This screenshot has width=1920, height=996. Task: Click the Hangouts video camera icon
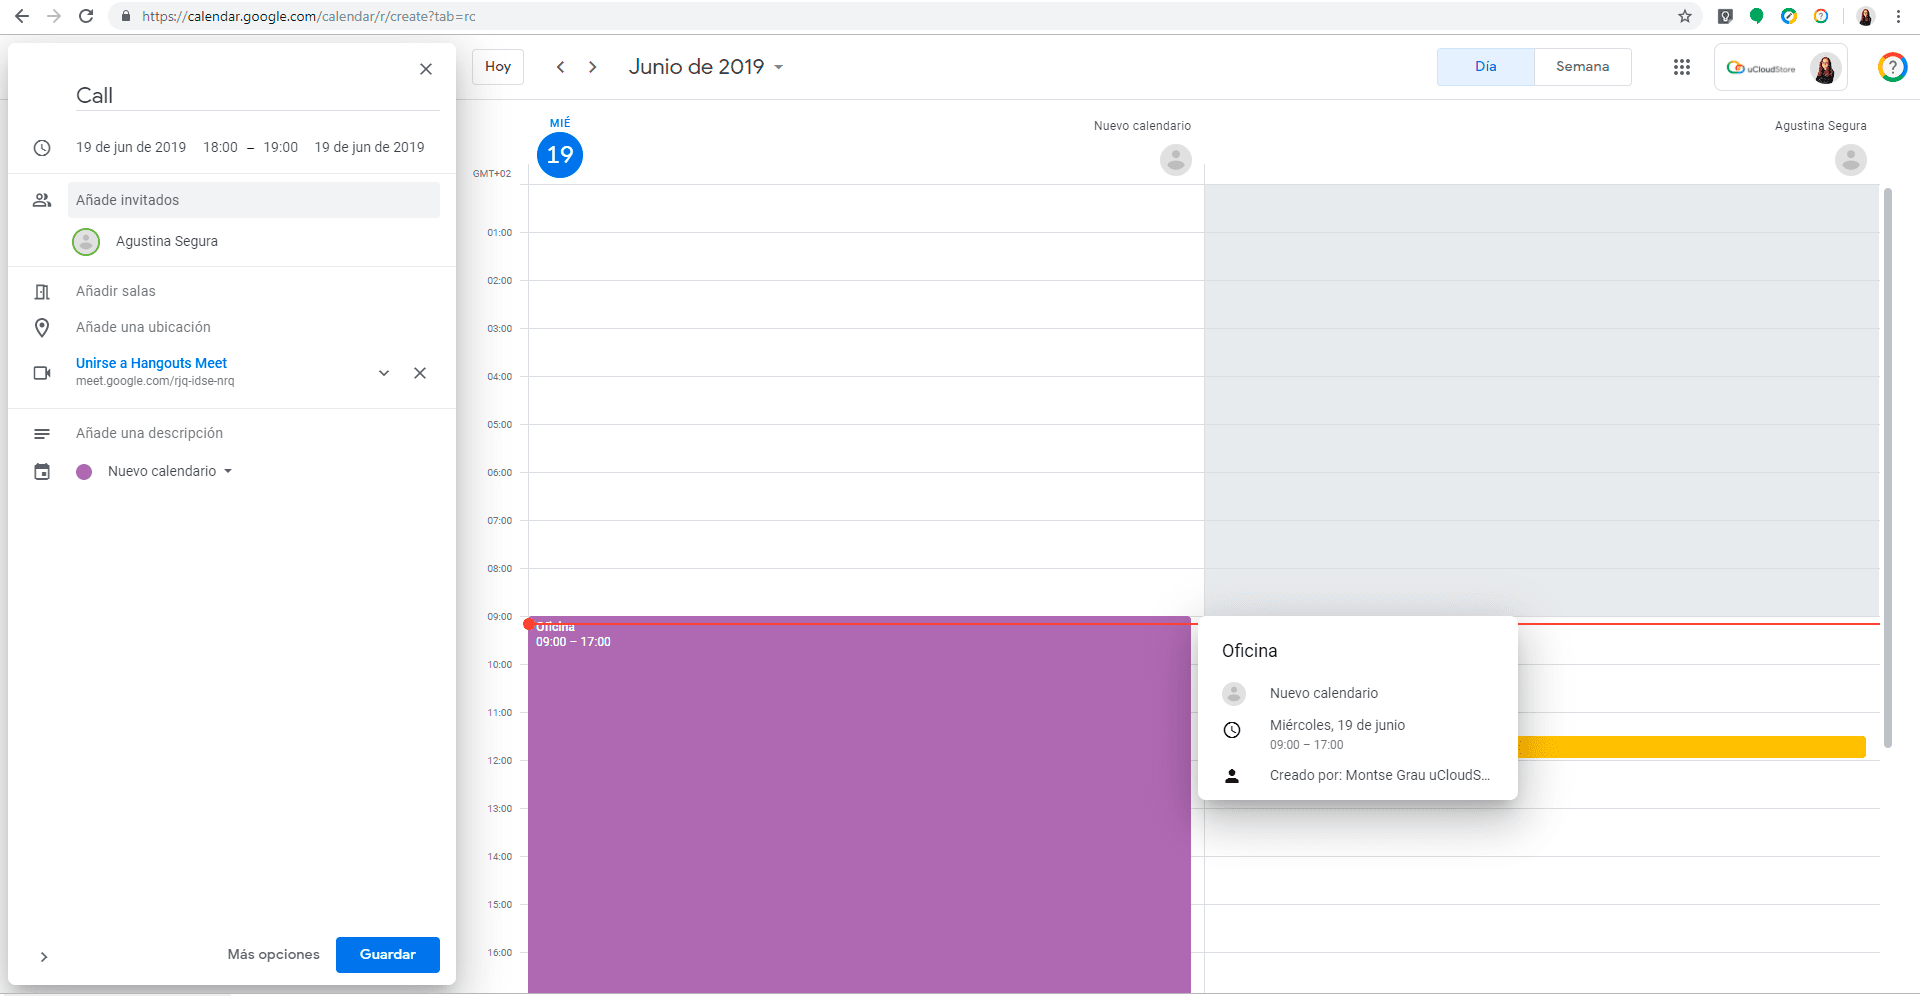pyautogui.click(x=42, y=373)
